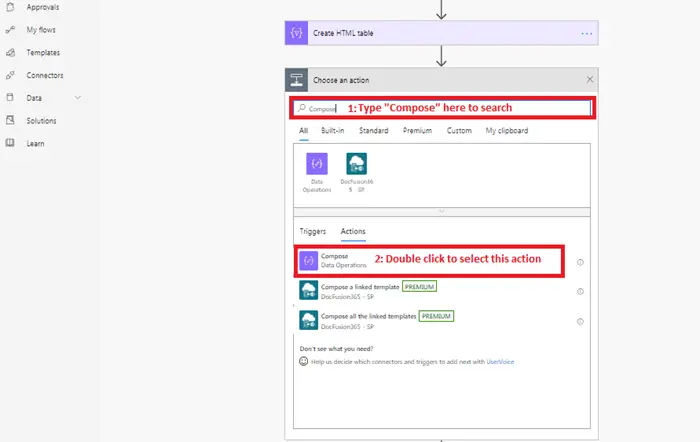
Task: Select the DocFusion365 connector icon
Action: click(357, 163)
